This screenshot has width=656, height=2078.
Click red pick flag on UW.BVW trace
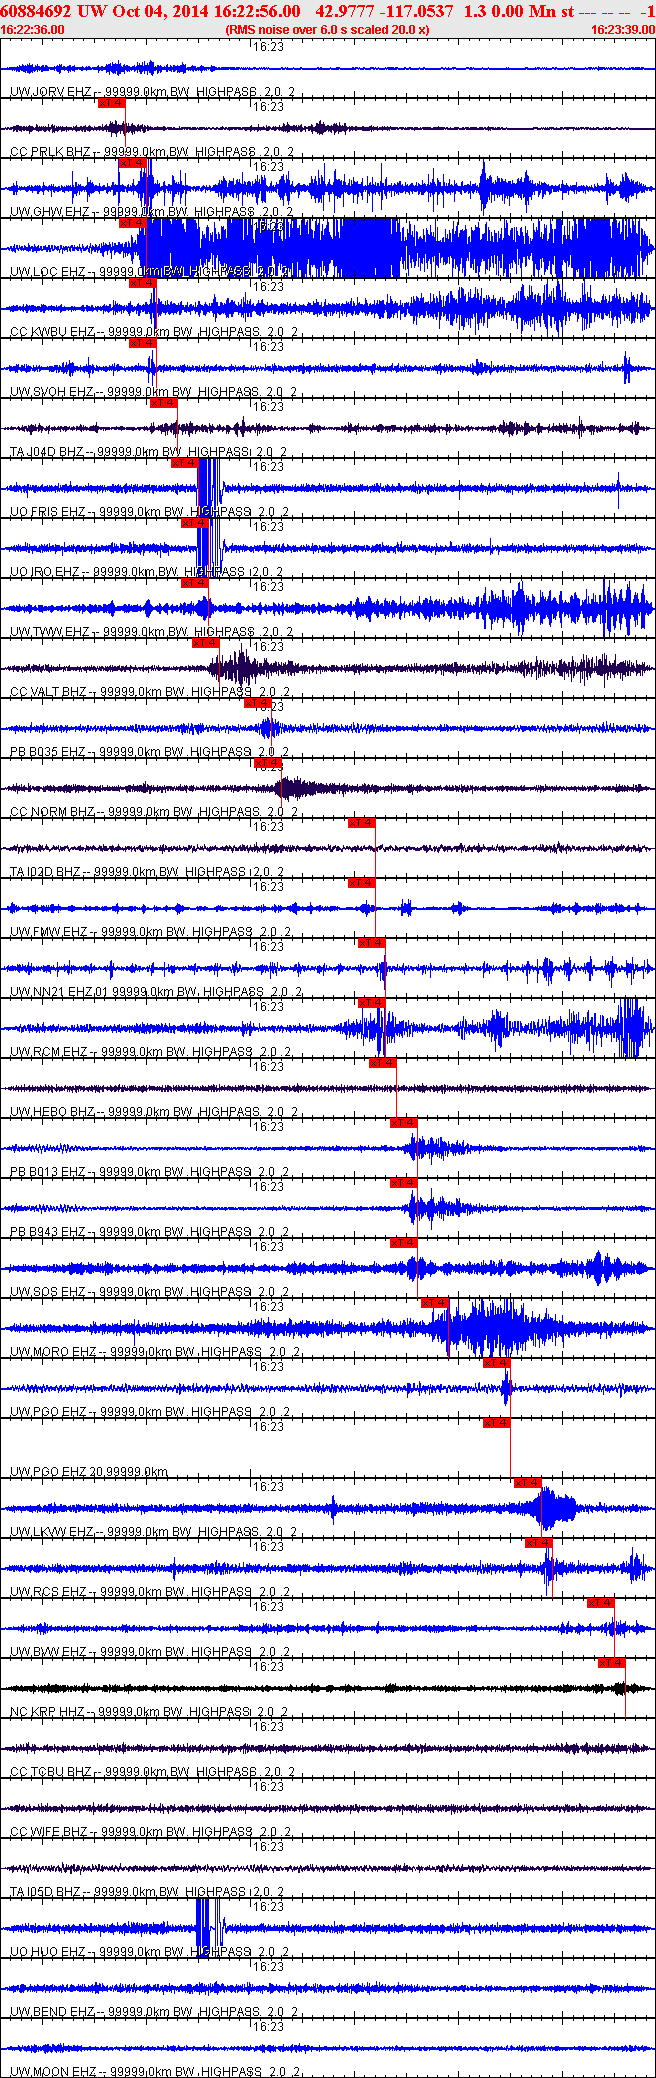600,1603
